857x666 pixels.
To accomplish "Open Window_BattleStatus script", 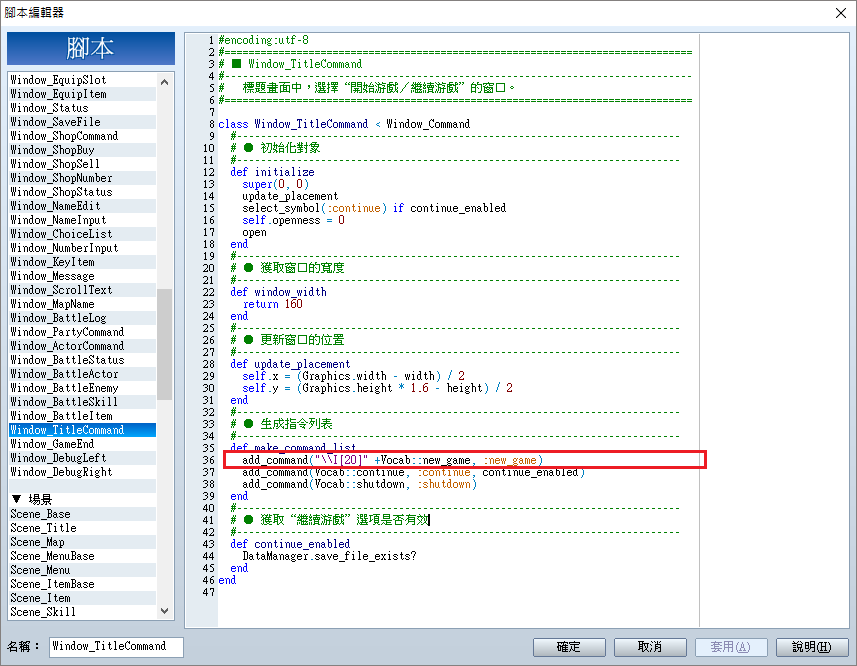I will [83, 359].
